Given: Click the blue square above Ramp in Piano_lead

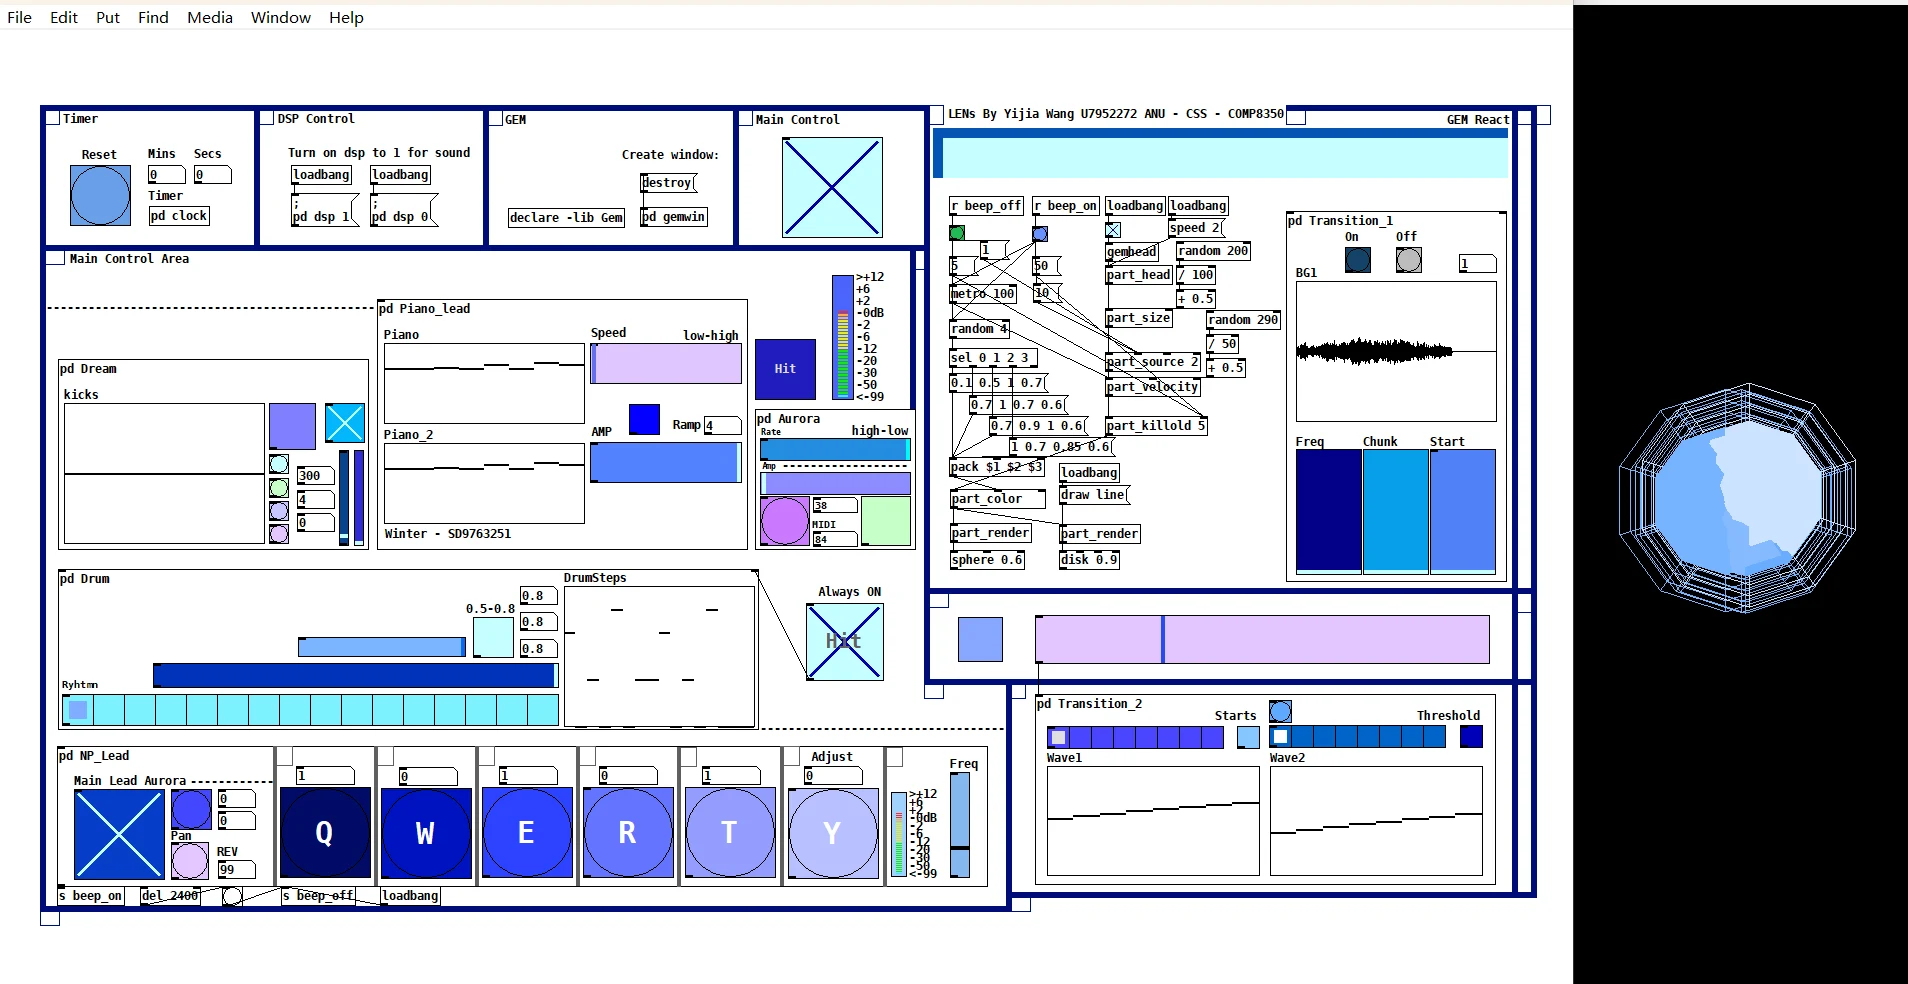Looking at the screenshot, I should pyautogui.click(x=644, y=419).
